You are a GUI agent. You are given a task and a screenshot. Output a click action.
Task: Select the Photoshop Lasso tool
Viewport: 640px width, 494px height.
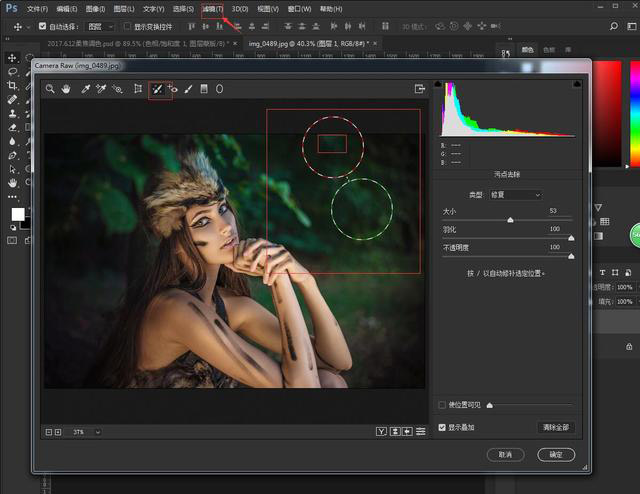coord(12,72)
